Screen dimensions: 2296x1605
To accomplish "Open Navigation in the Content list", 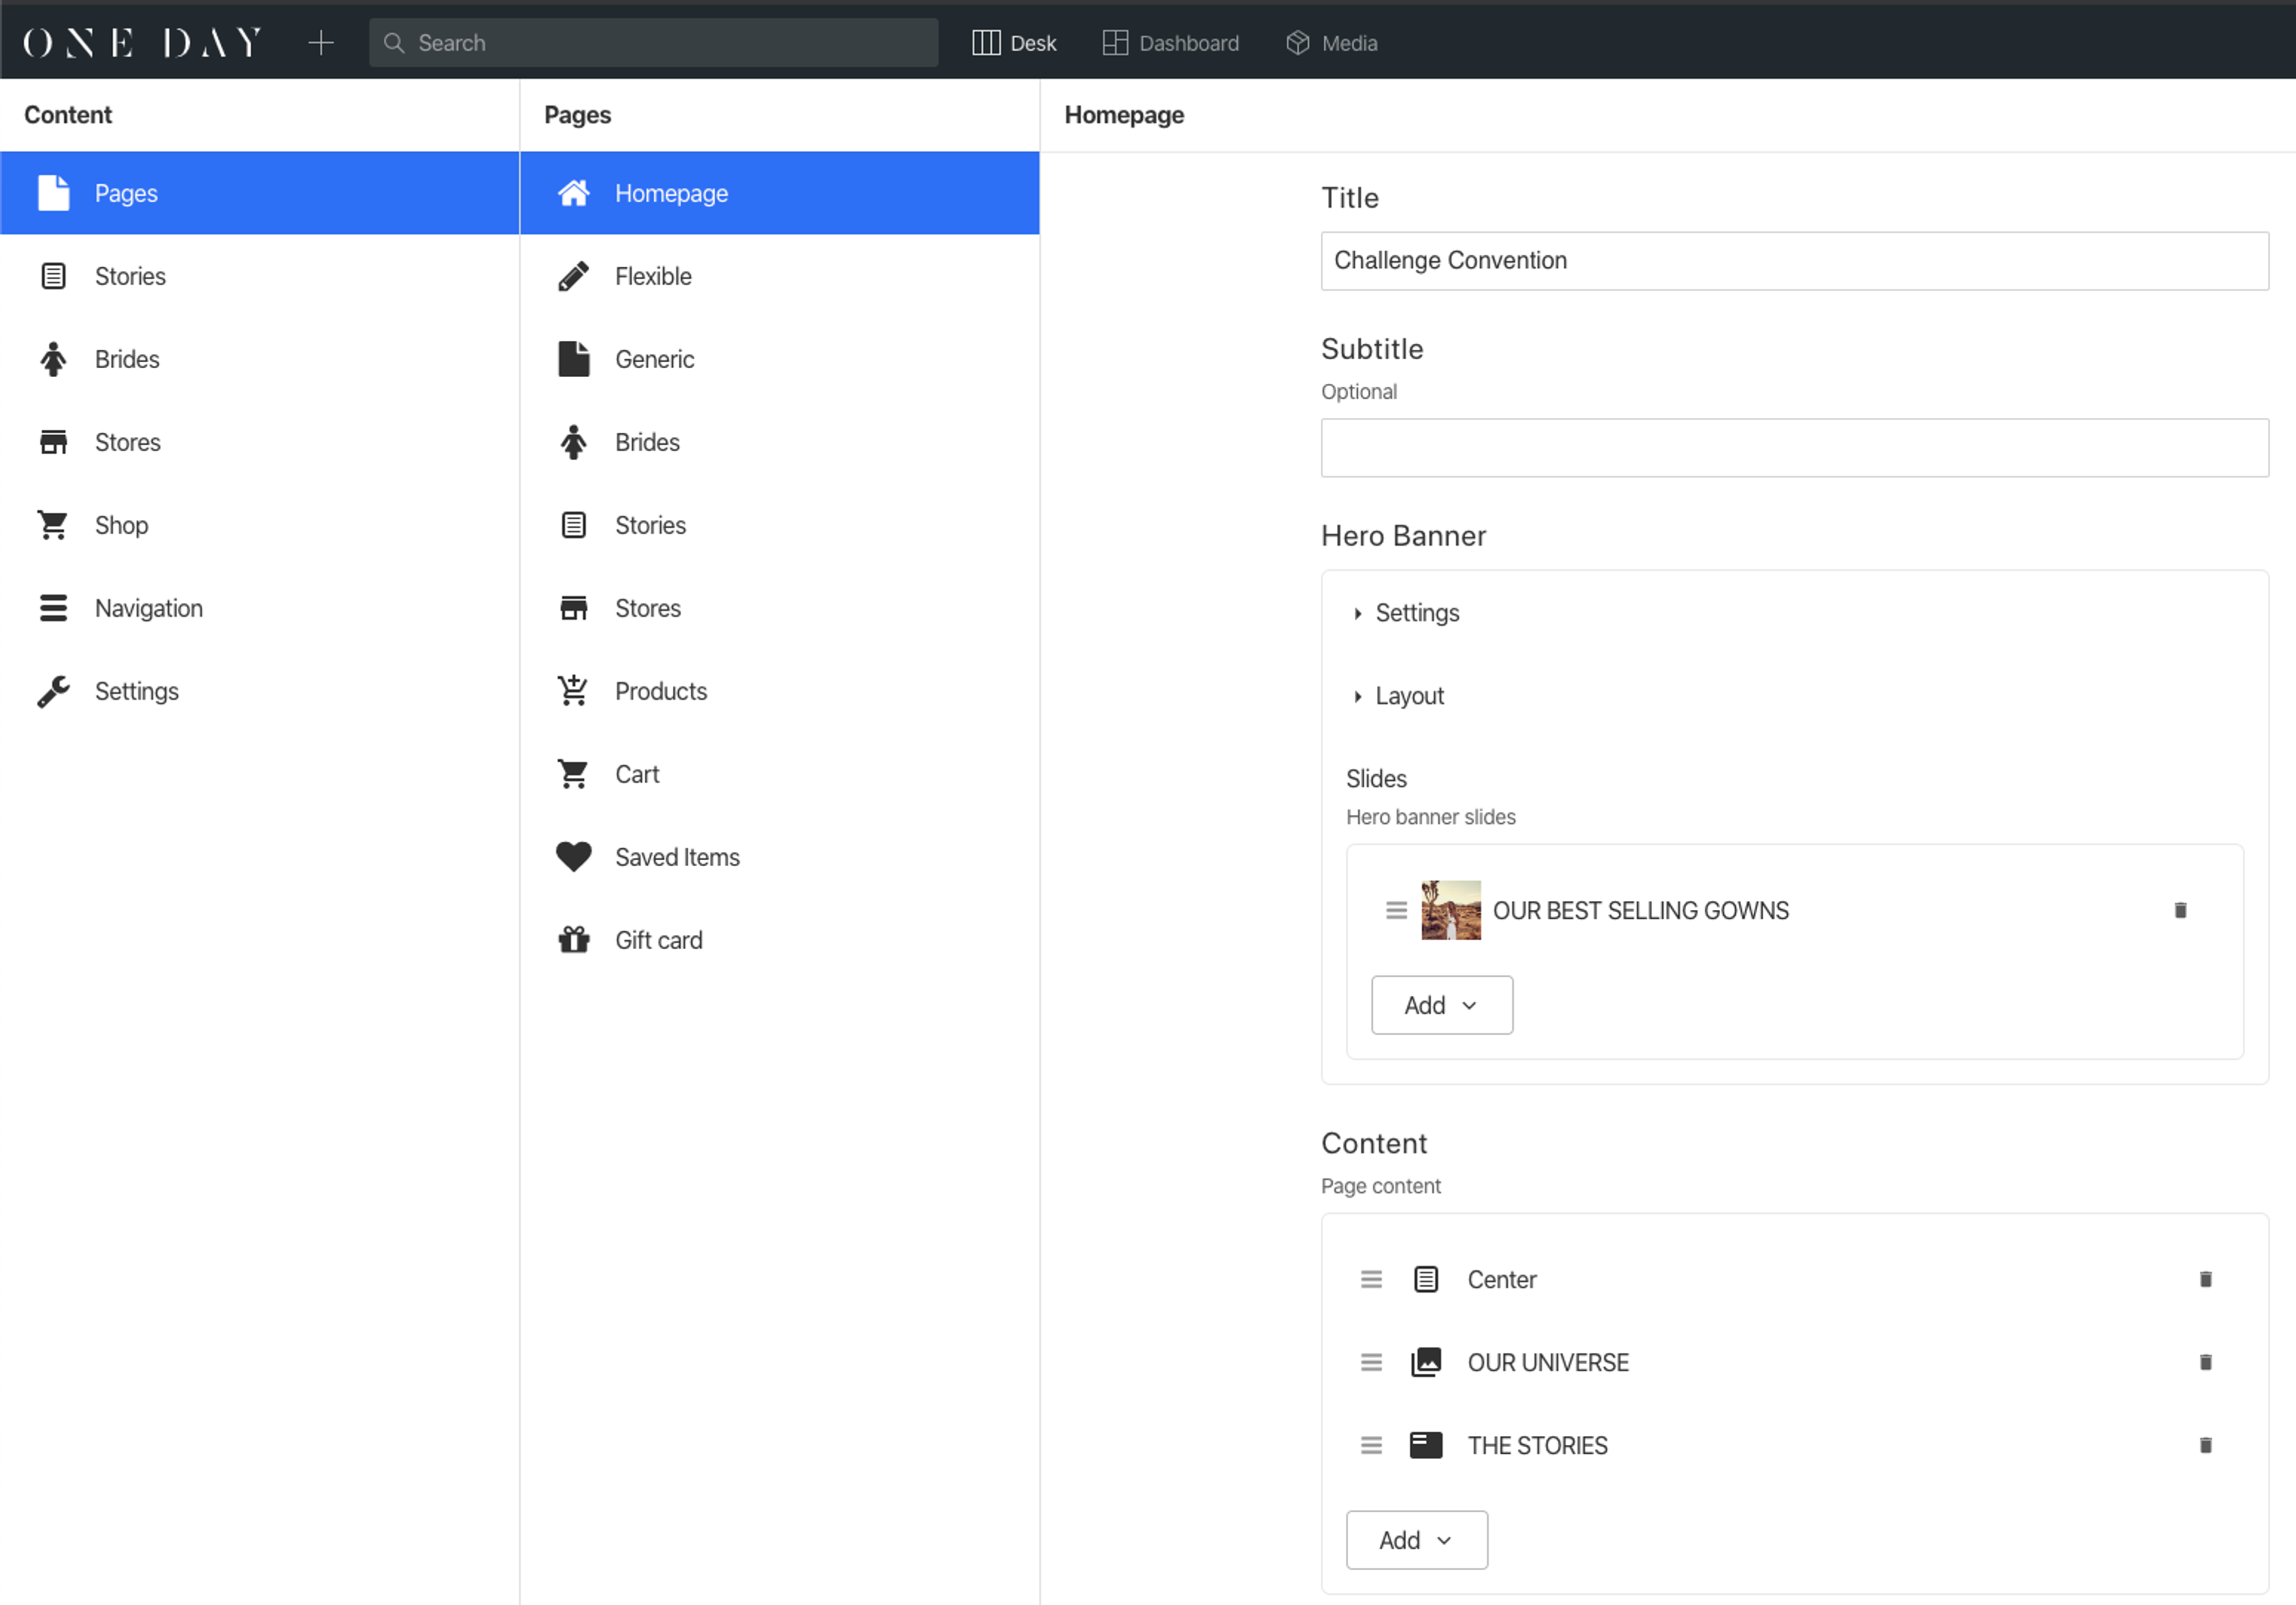I will [148, 608].
